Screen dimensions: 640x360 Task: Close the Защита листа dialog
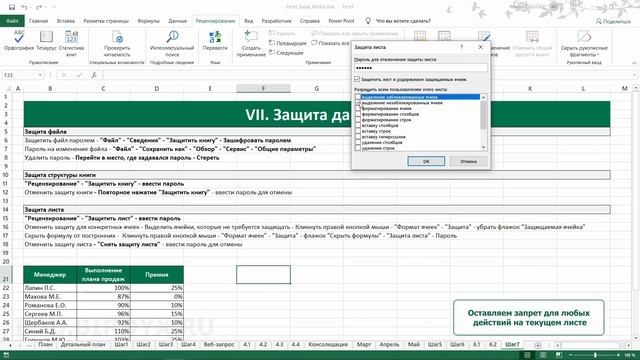point(480,47)
